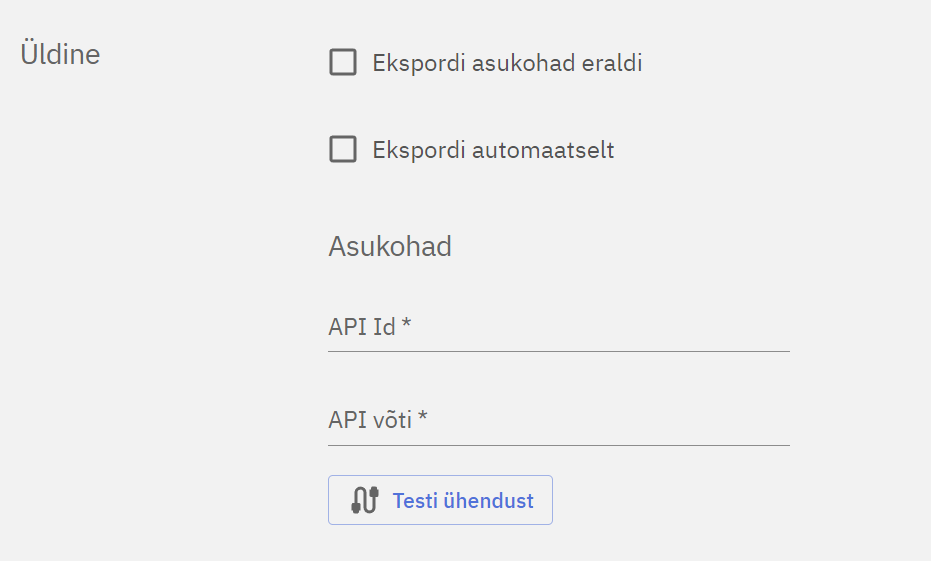931x561 pixels.
Task: Click the required asterisk beside API võti
Action: 423,419
